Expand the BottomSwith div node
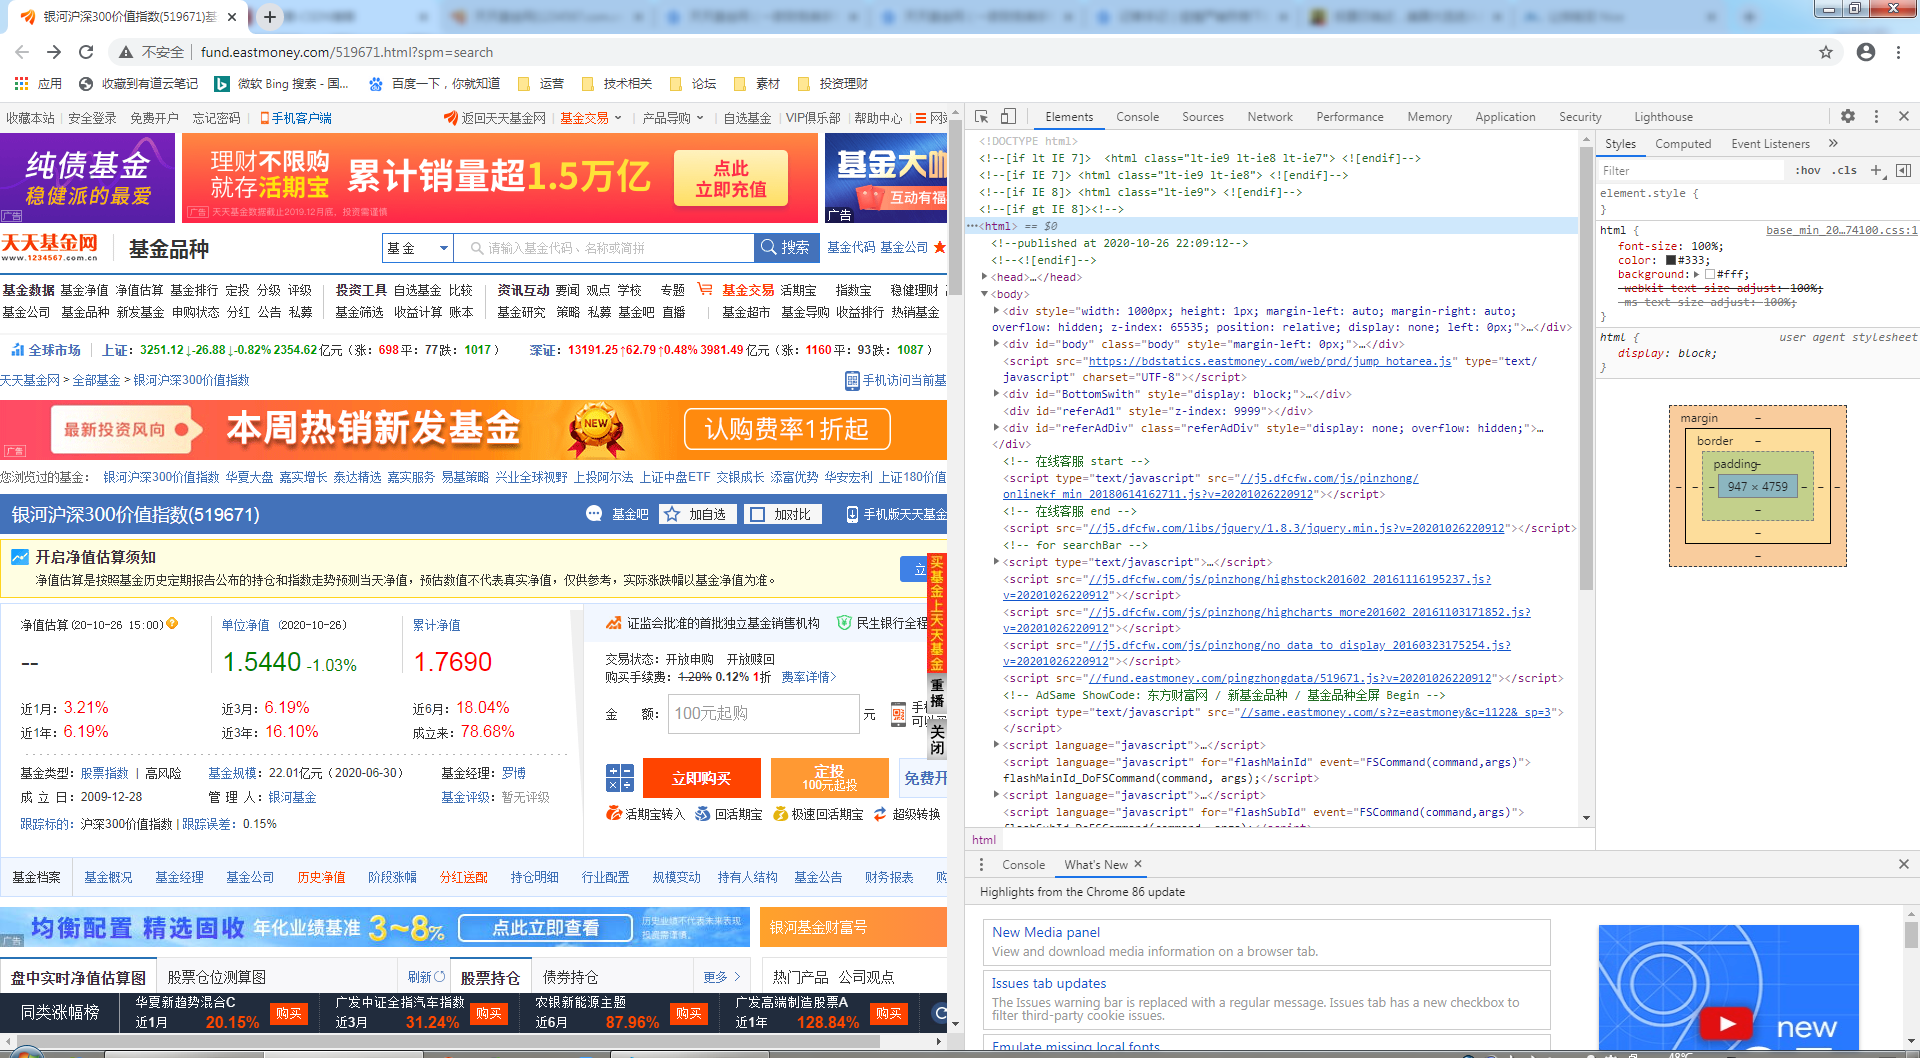Image resolution: width=1920 pixels, height=1058 pixels. tap(996, 394)
